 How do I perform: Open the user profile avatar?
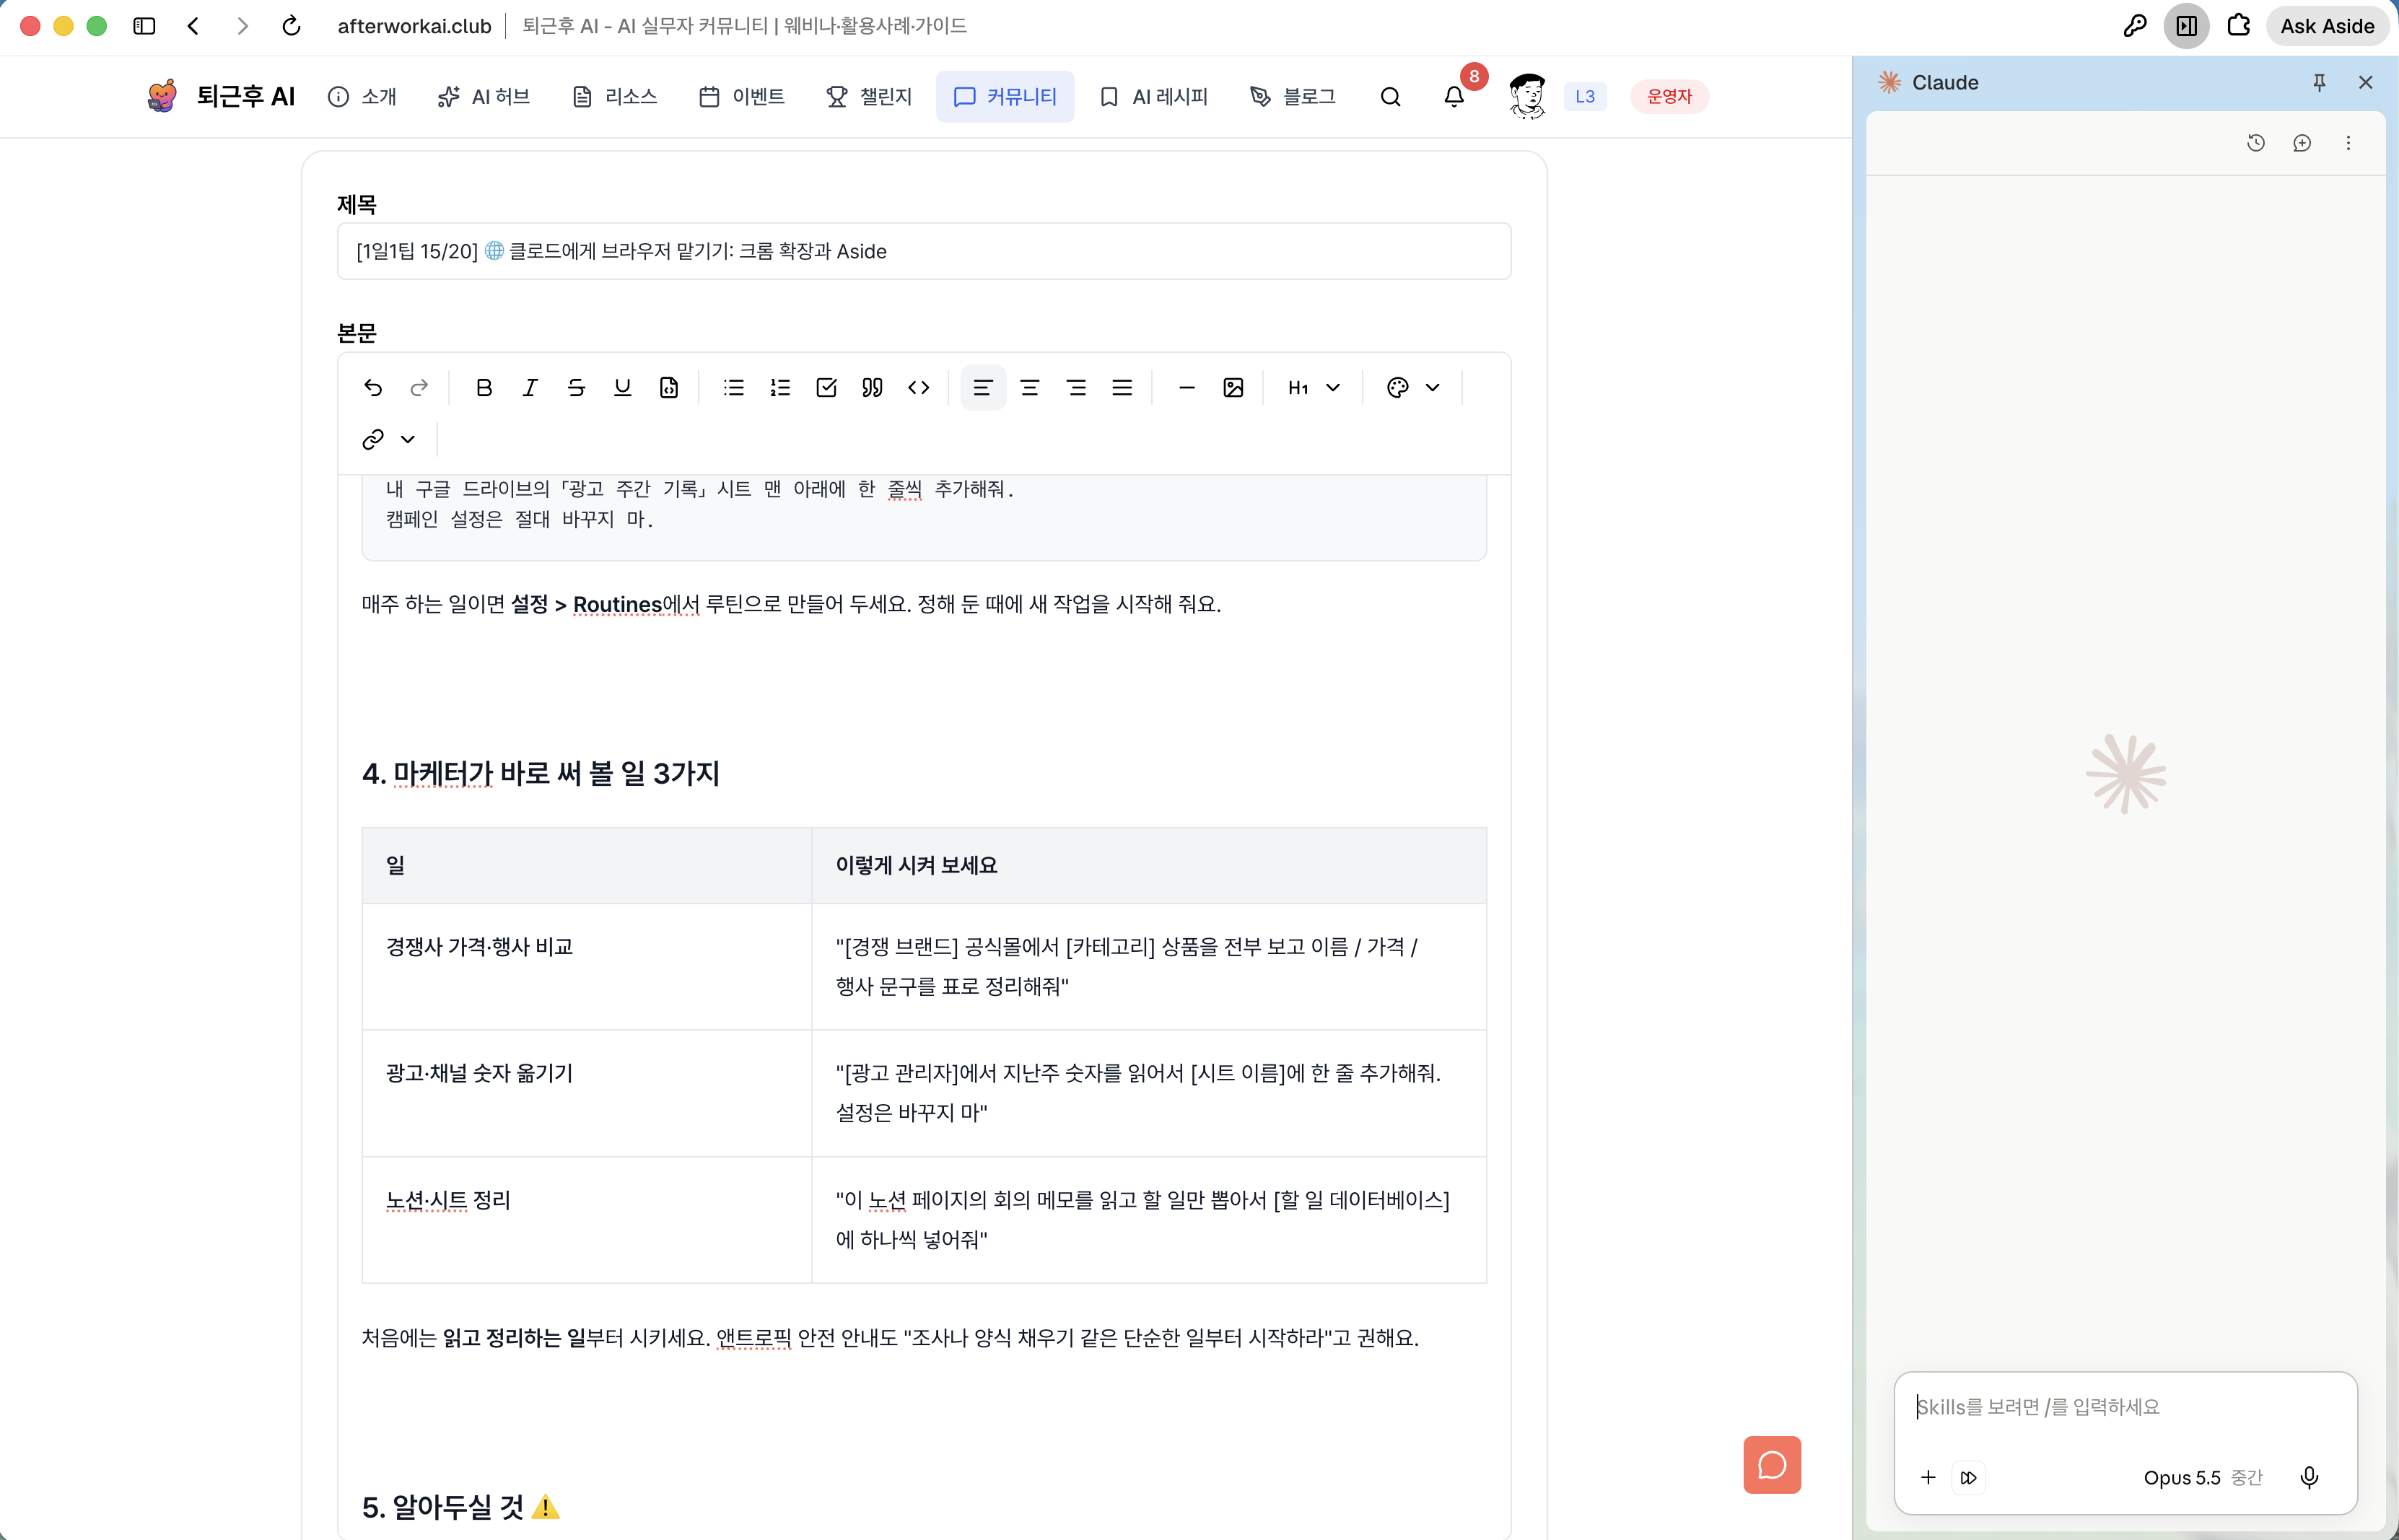pos(1527,97)
